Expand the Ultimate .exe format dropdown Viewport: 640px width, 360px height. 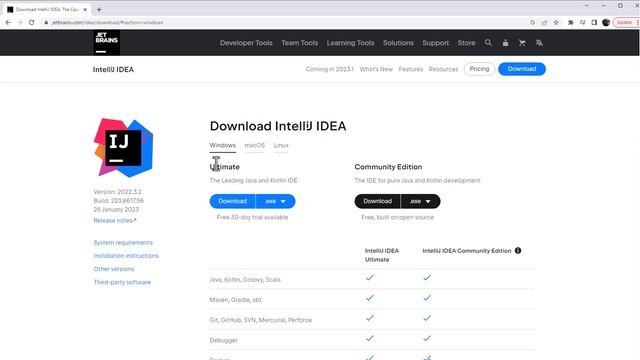pos(276,201)
